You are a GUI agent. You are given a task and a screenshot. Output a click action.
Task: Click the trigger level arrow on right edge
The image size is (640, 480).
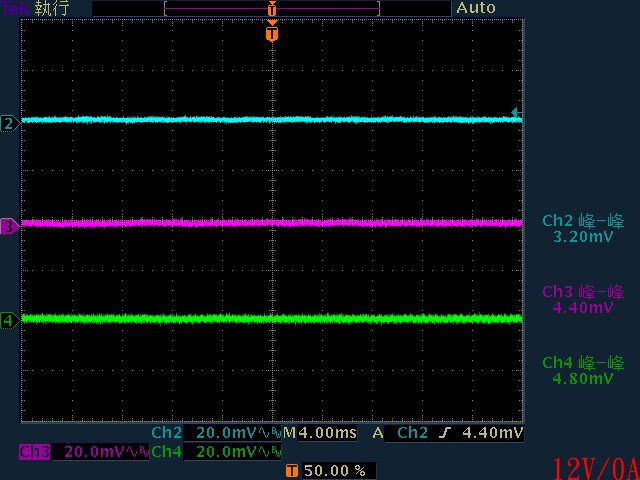point(515,113)
